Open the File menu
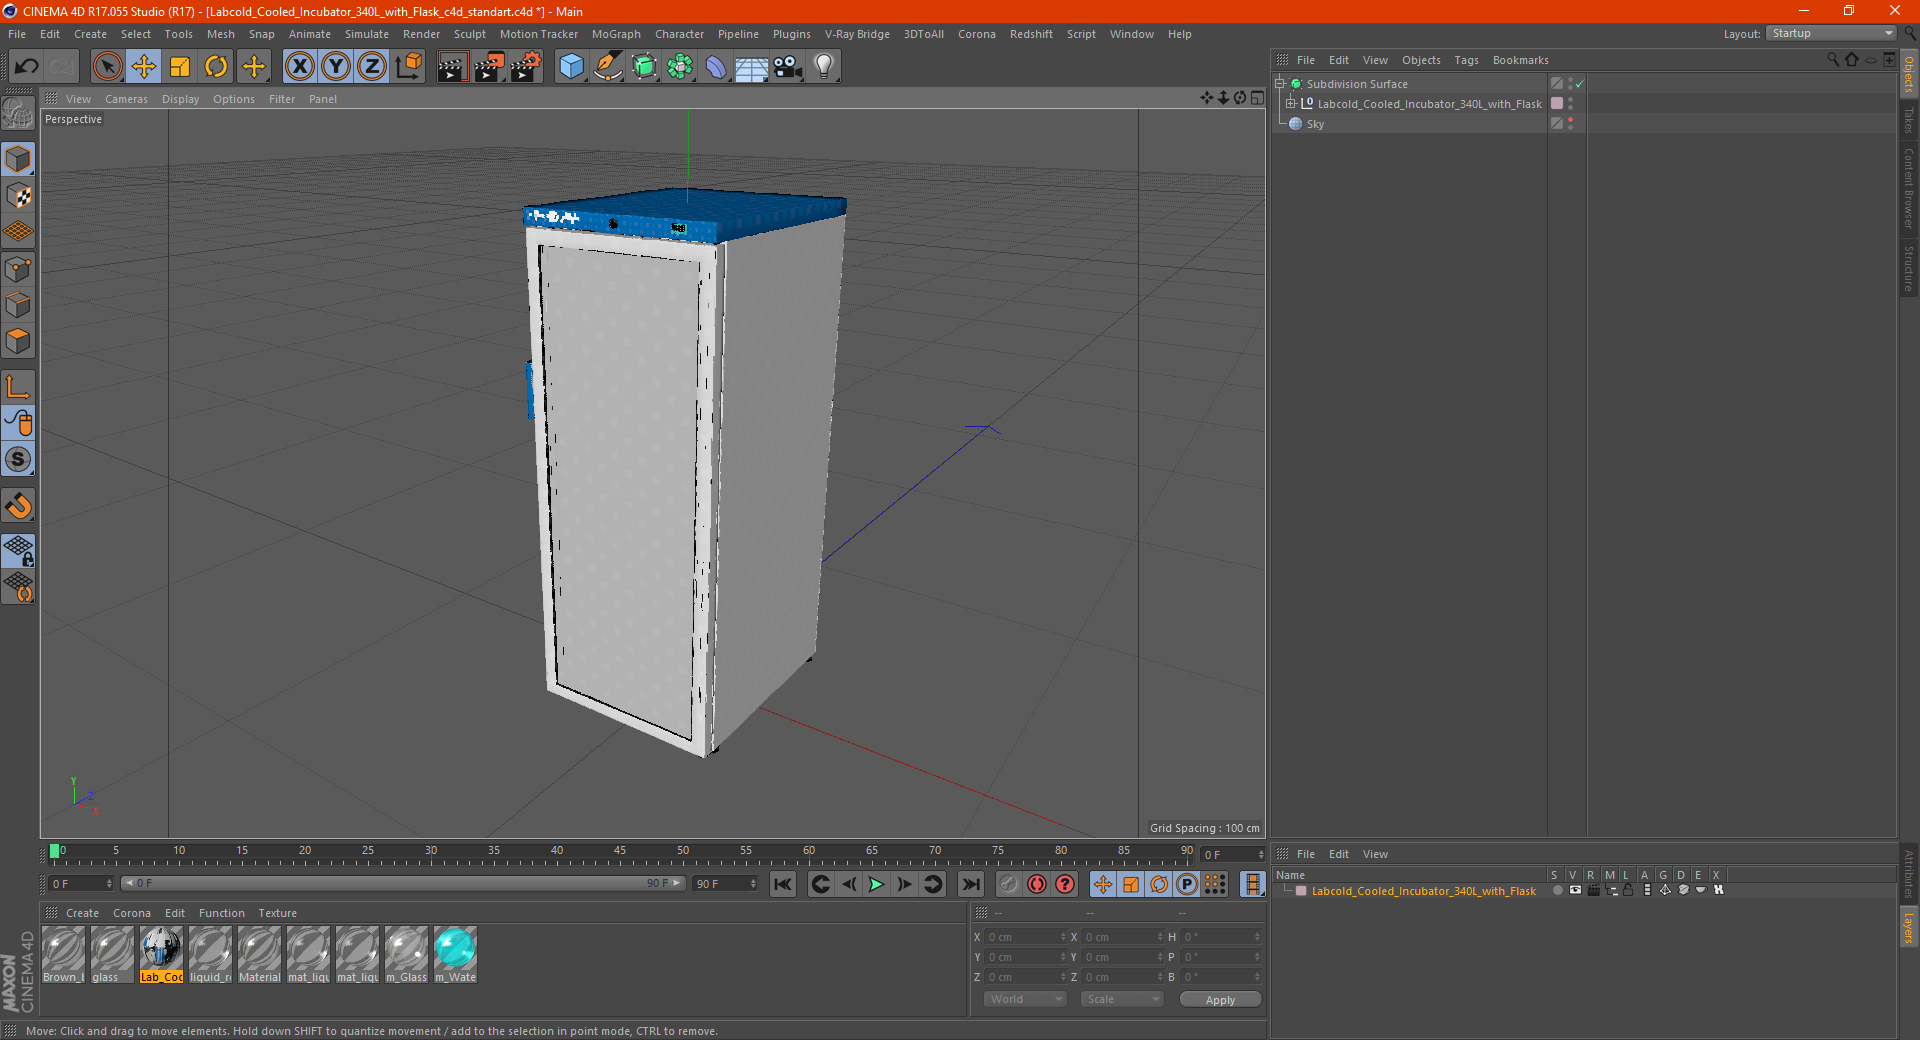This screenshot has height=1040, width=1920. coord(17,34)
